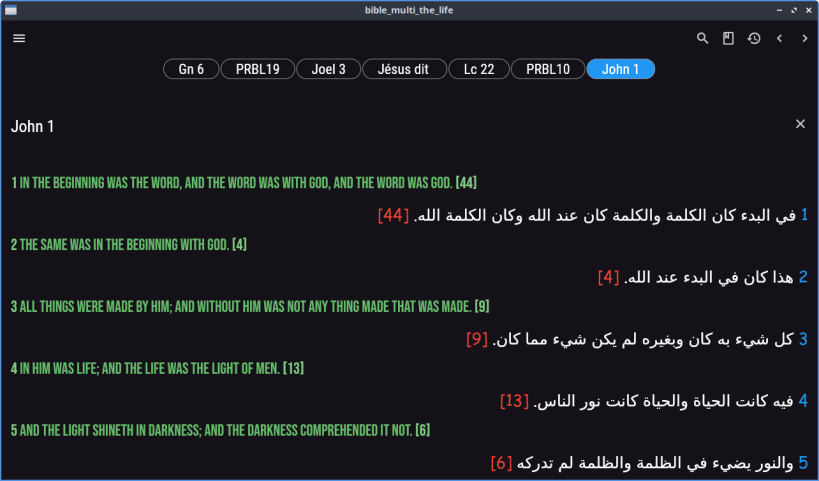Select English verse 4 'In him was life'
This screenshot has height=481, width=819.
157,368
